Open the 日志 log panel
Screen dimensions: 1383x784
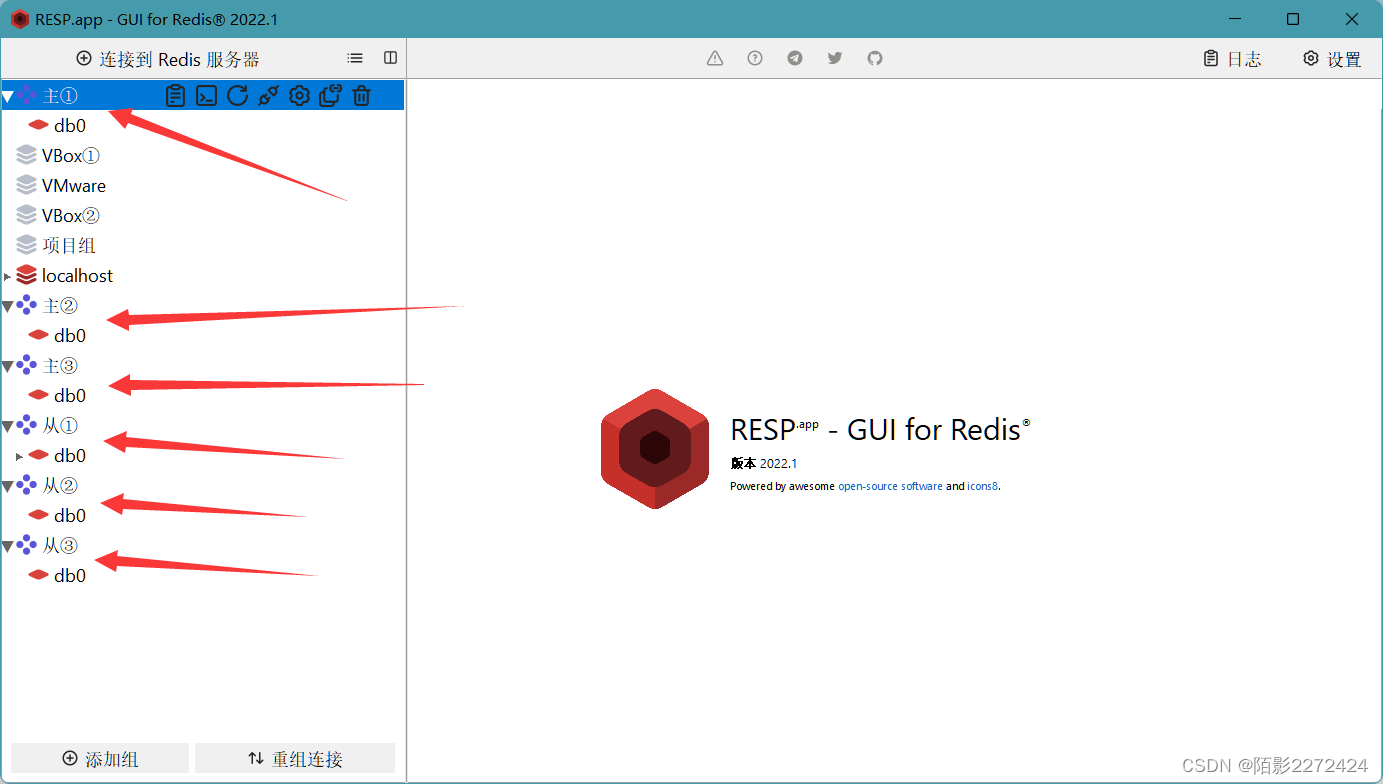[x=1232, y=59]
